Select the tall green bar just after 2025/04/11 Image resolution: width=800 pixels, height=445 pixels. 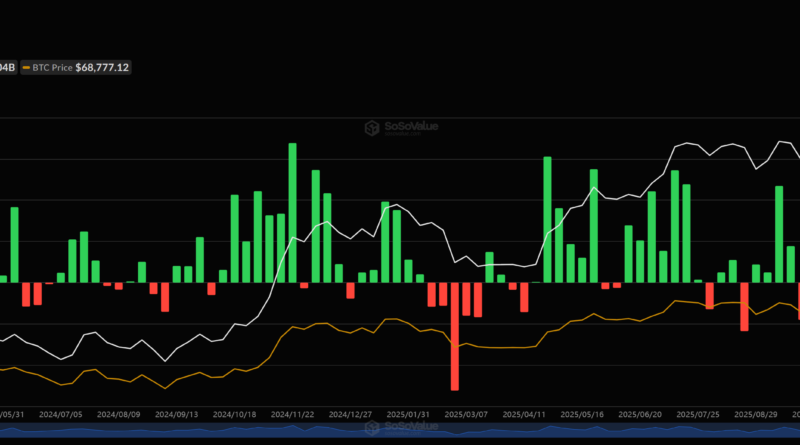pyautogui.click(x=547, y=219)
